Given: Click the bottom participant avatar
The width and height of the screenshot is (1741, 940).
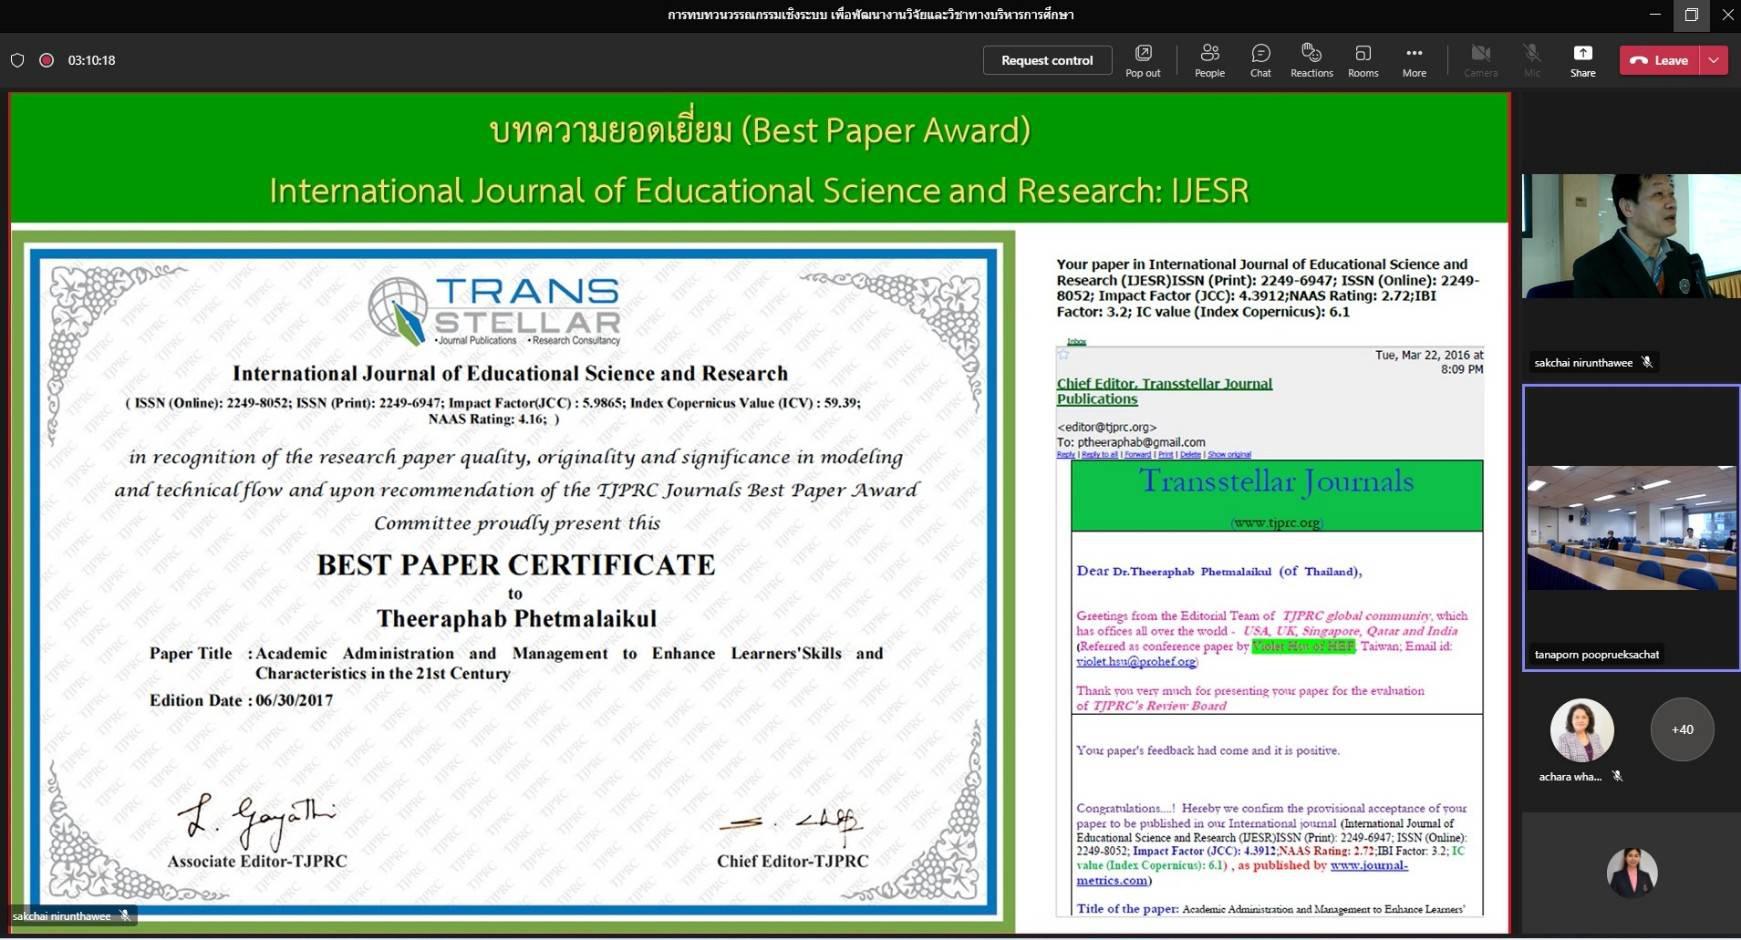Looking at the screenshot, I should point(1632,872).
